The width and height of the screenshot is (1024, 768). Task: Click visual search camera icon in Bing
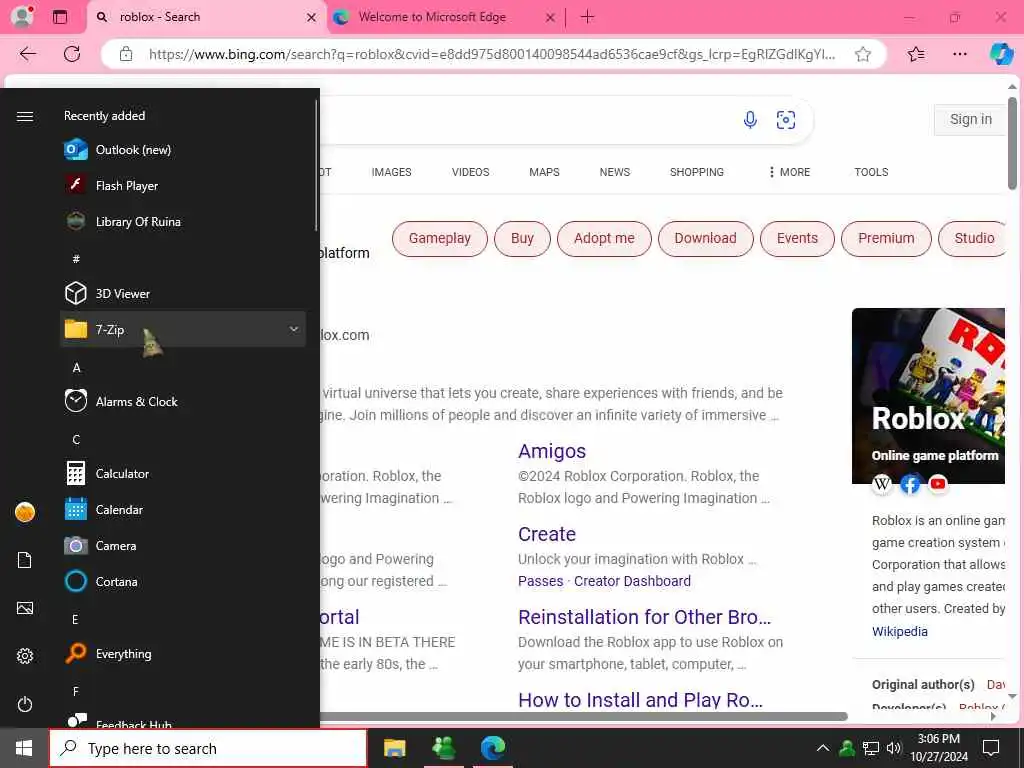point(786,120)
